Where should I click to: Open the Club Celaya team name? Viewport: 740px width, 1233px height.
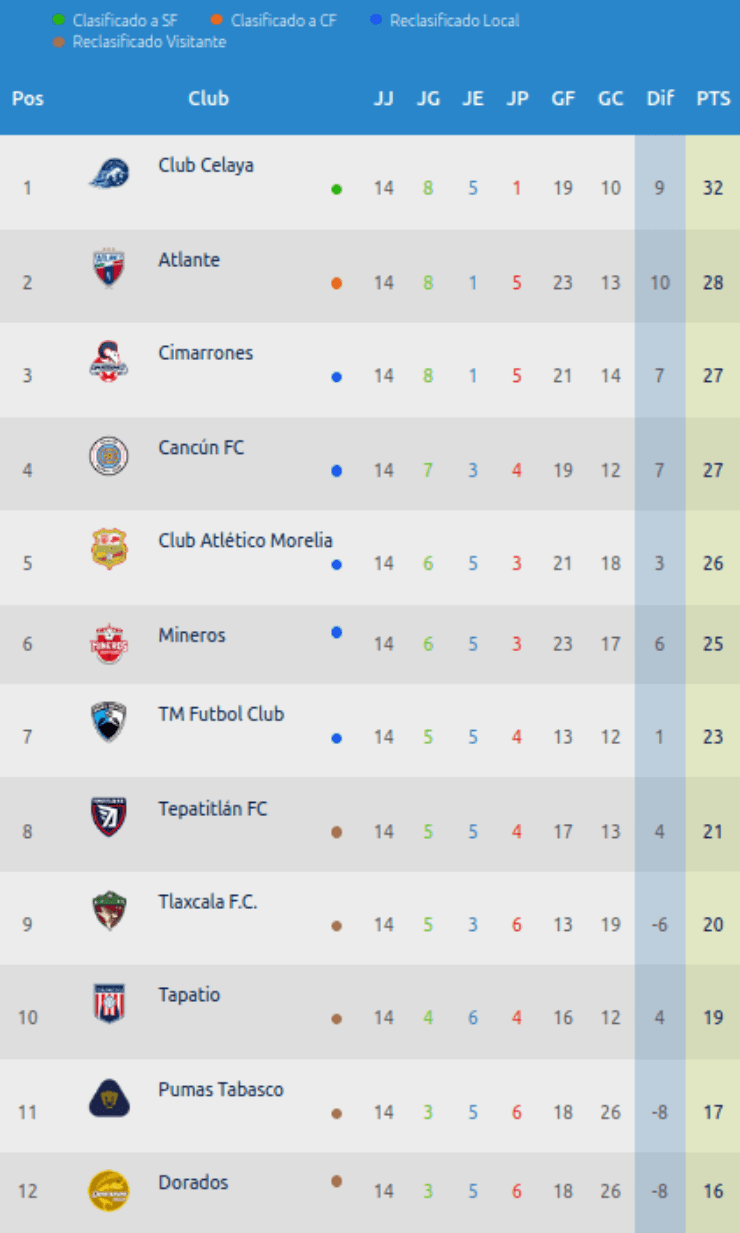point(206,165)
